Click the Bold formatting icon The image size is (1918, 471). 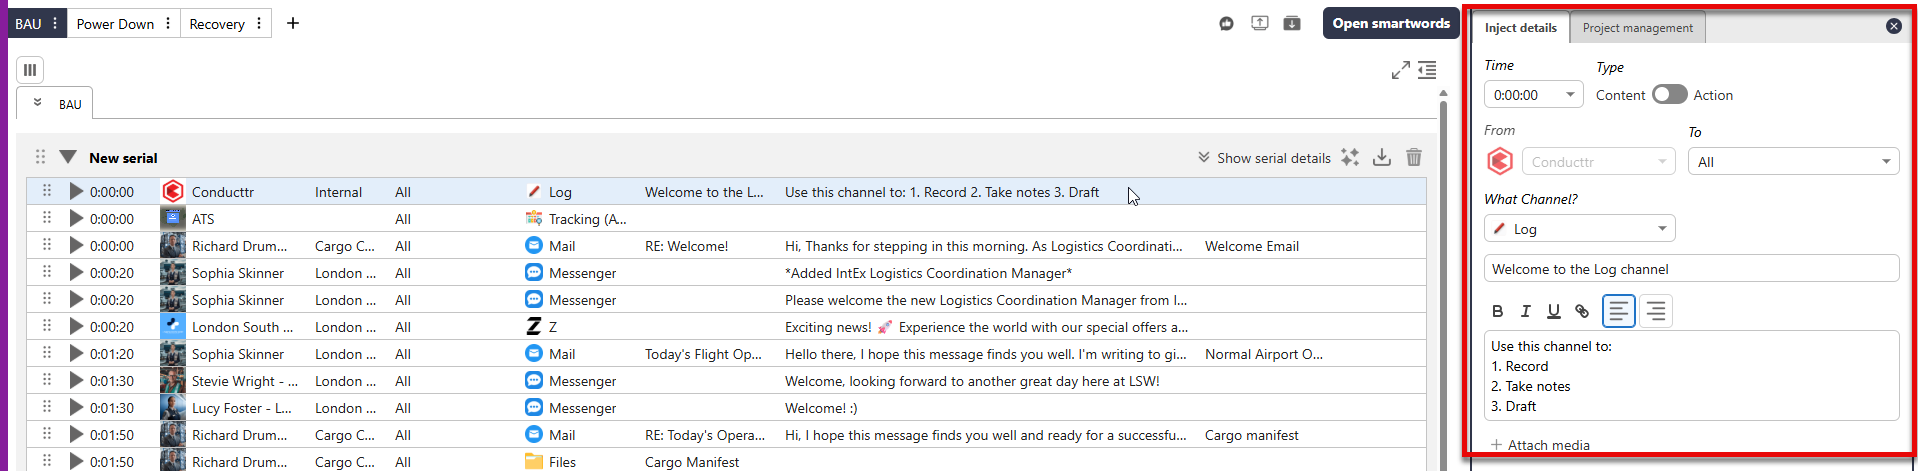point(1497,311)
